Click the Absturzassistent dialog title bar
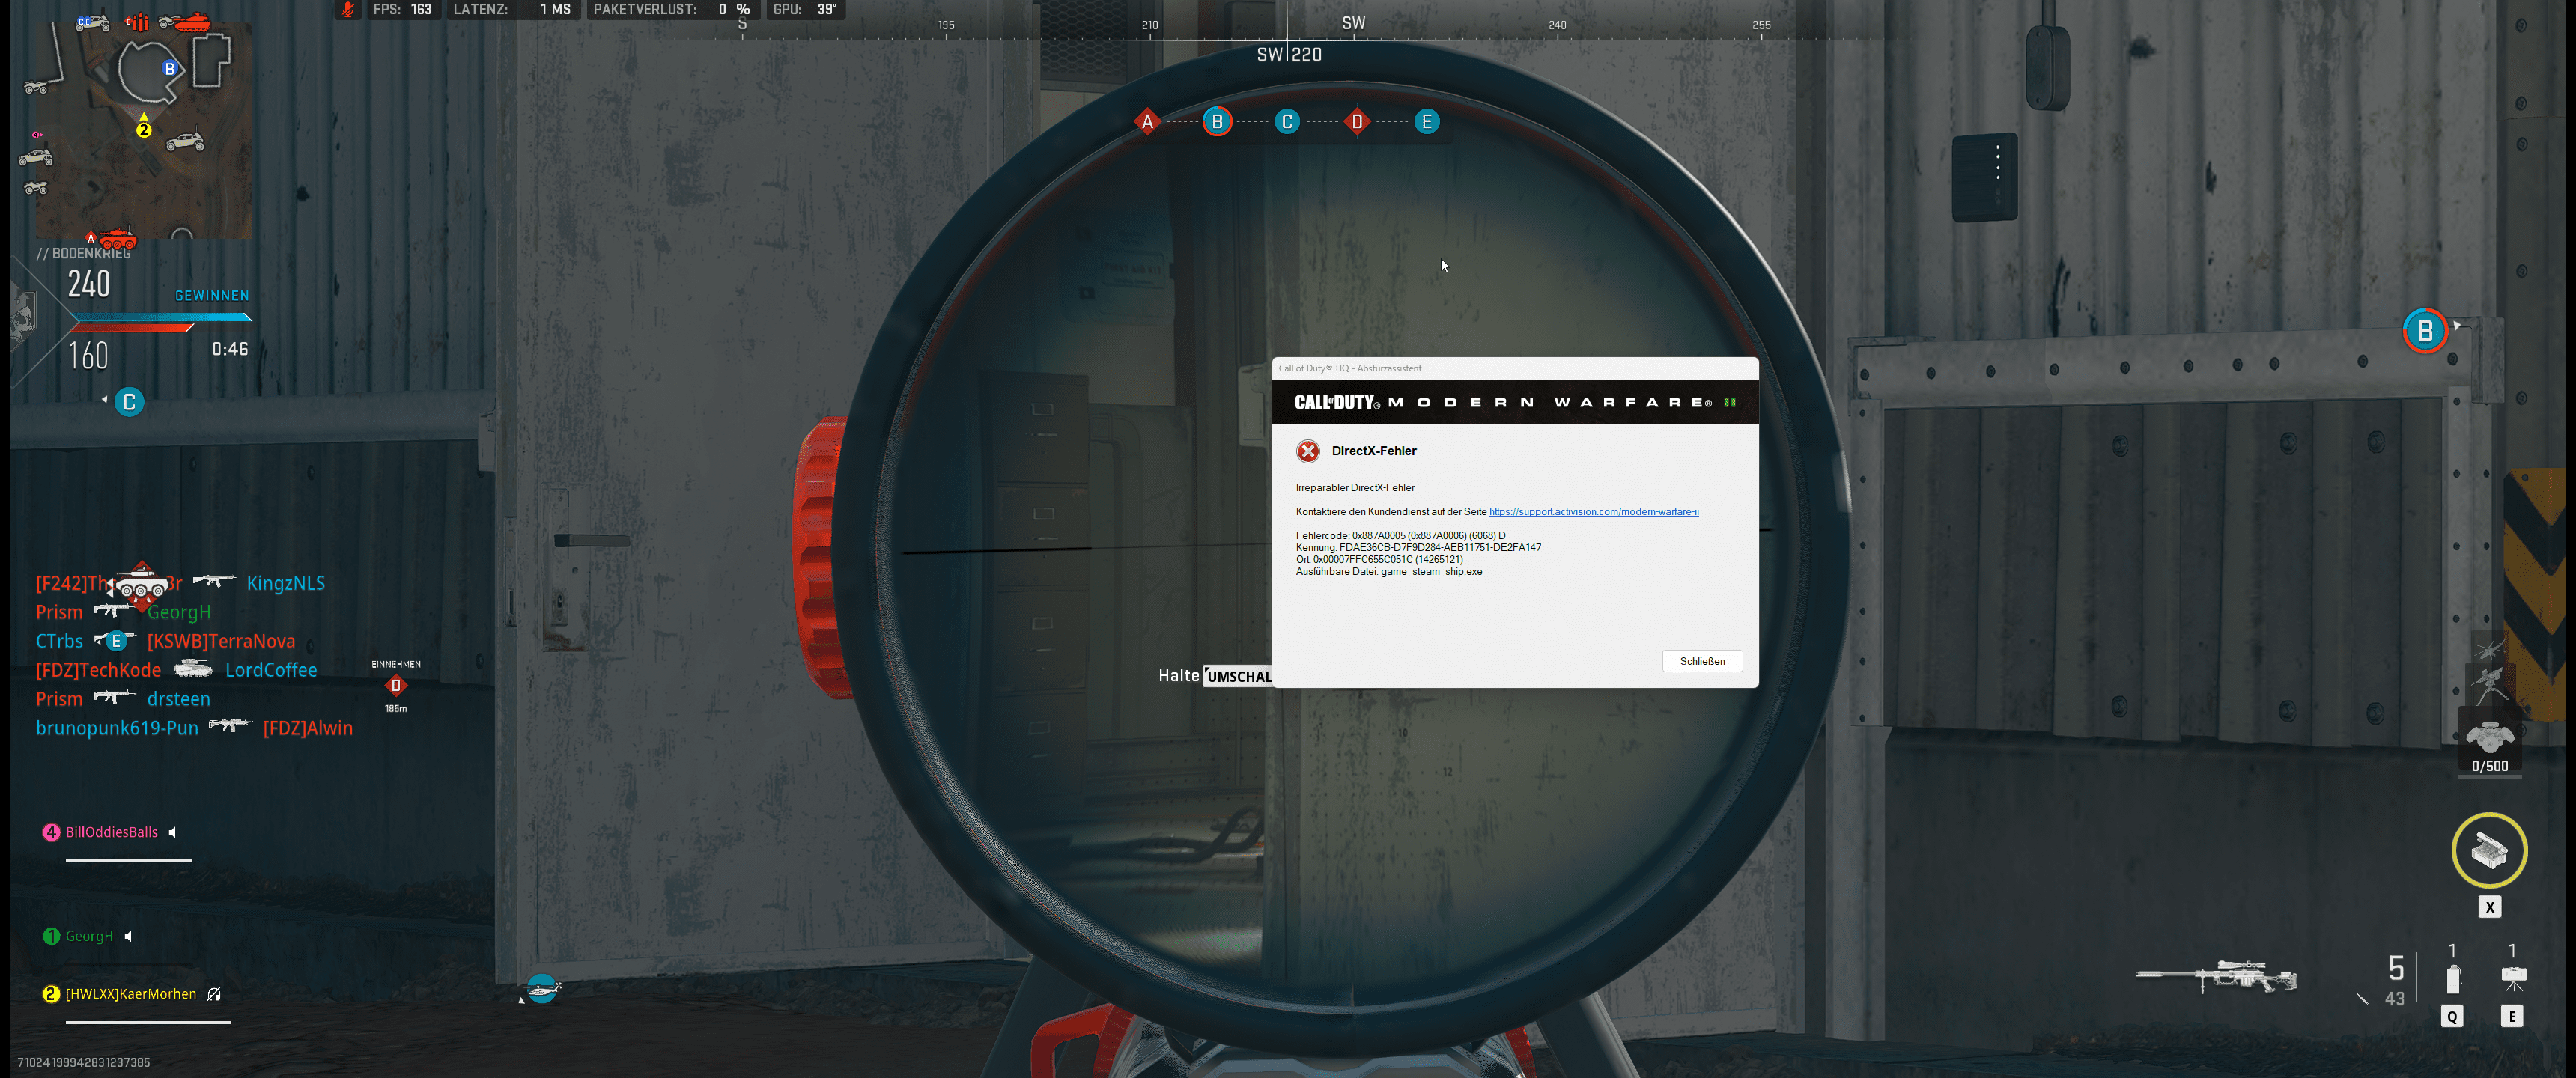This screenshot has width=2576, height=1078. click(x=1514, y=368)
